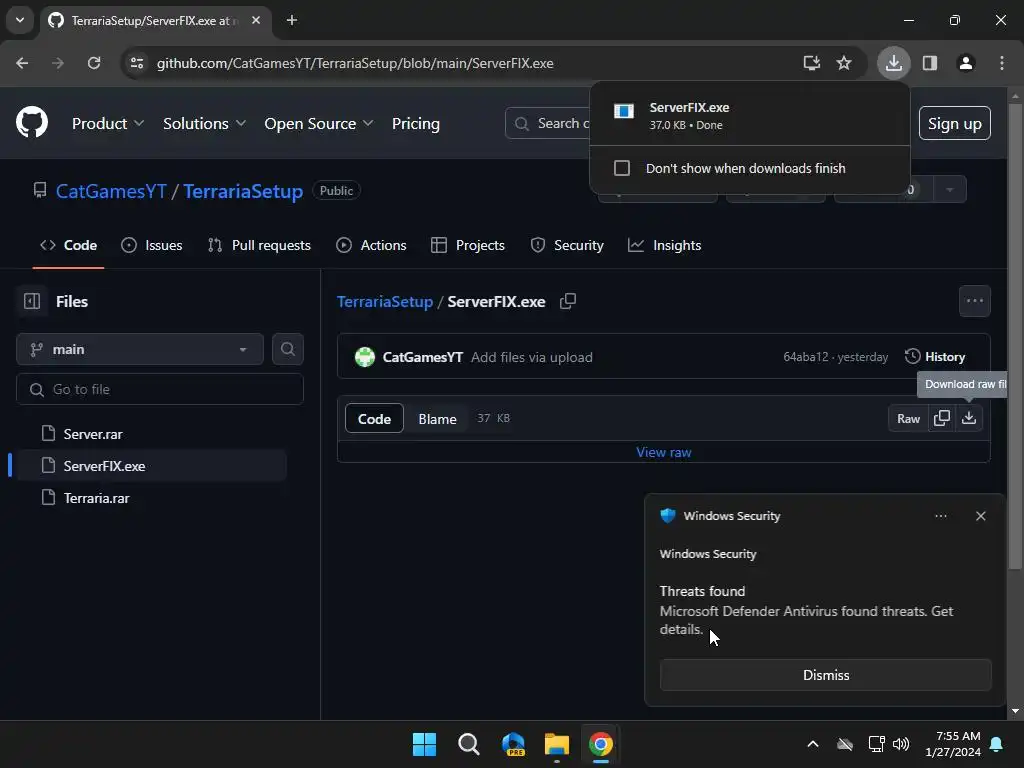Open the tab search dropdown arrow
This screenshot has height=768, width=1024.
[20, 20]
